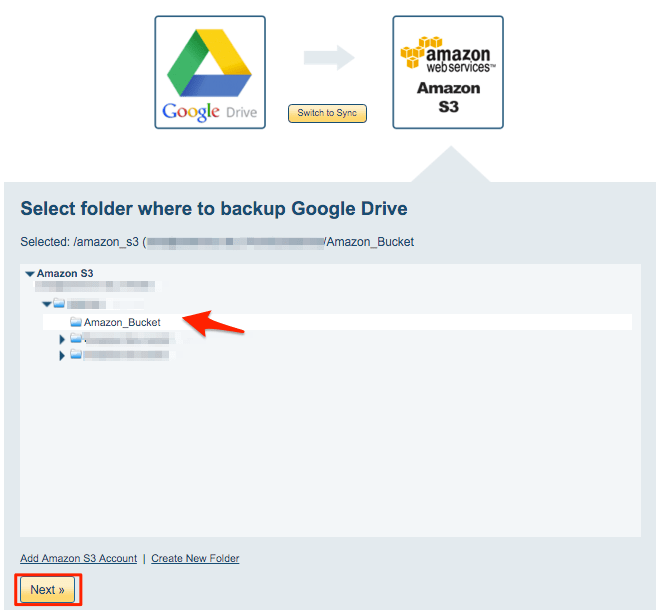Click the Amazon S3 root label
Screen dimensions: 656x610
tap(65, 274)
